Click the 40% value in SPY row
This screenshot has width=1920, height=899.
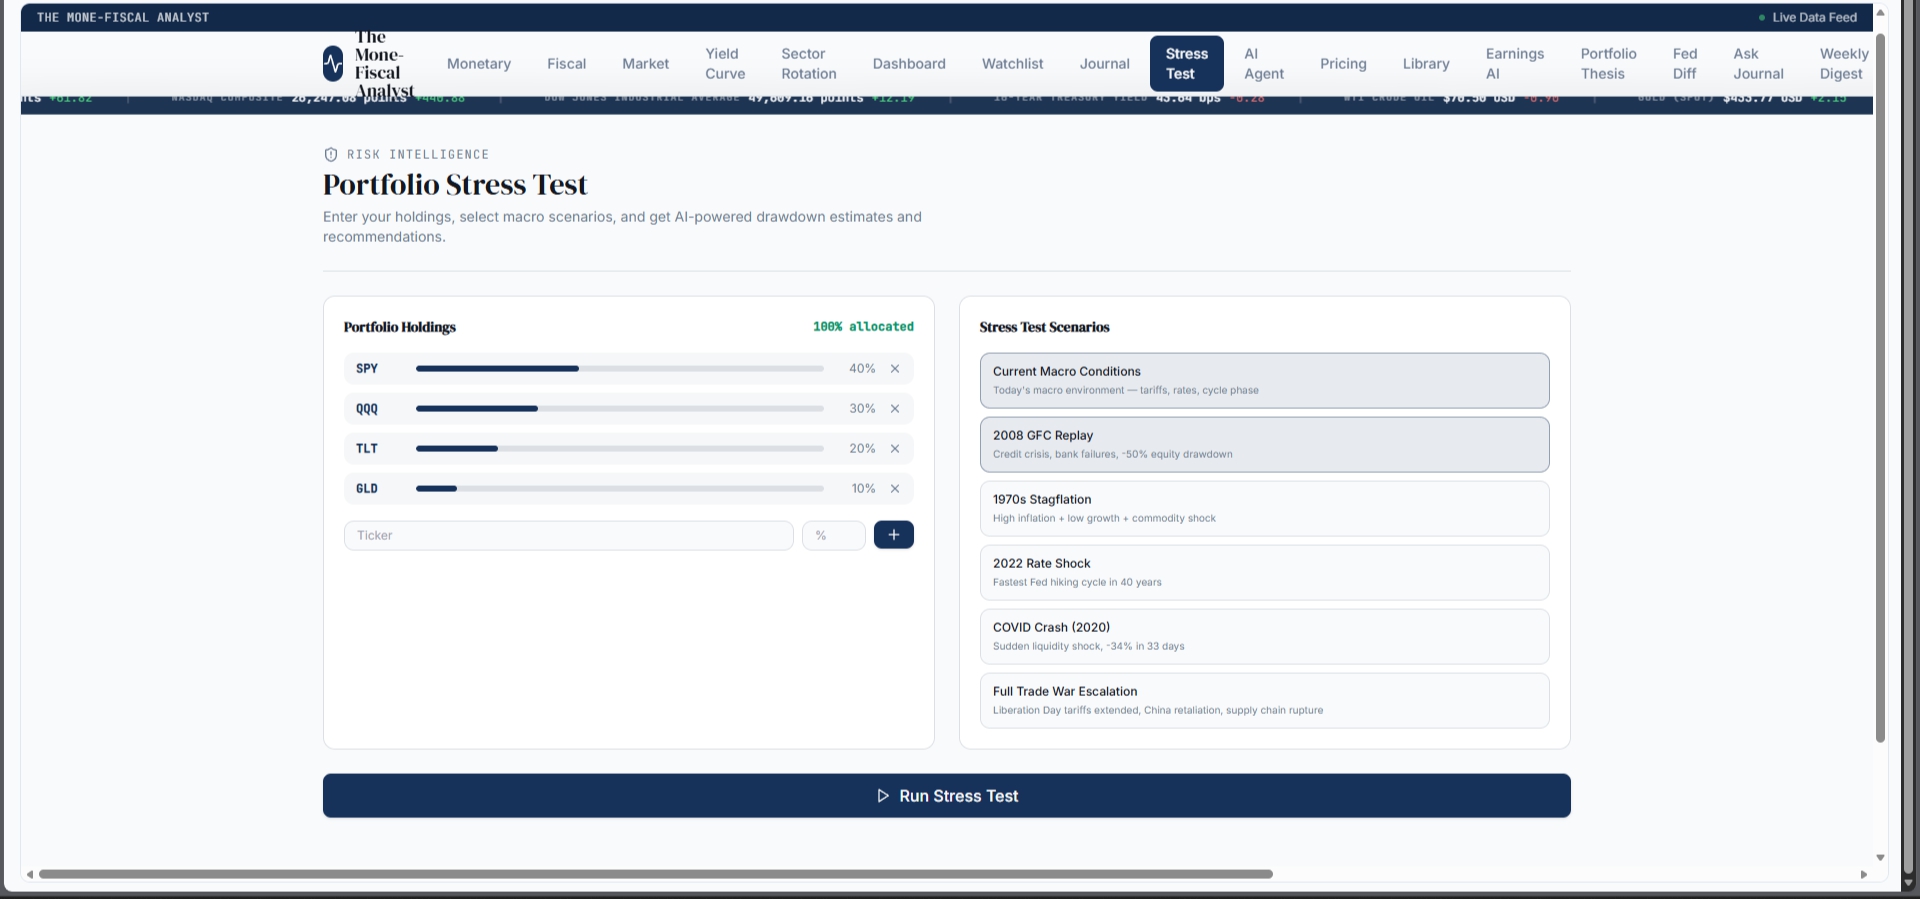point(862,369)
